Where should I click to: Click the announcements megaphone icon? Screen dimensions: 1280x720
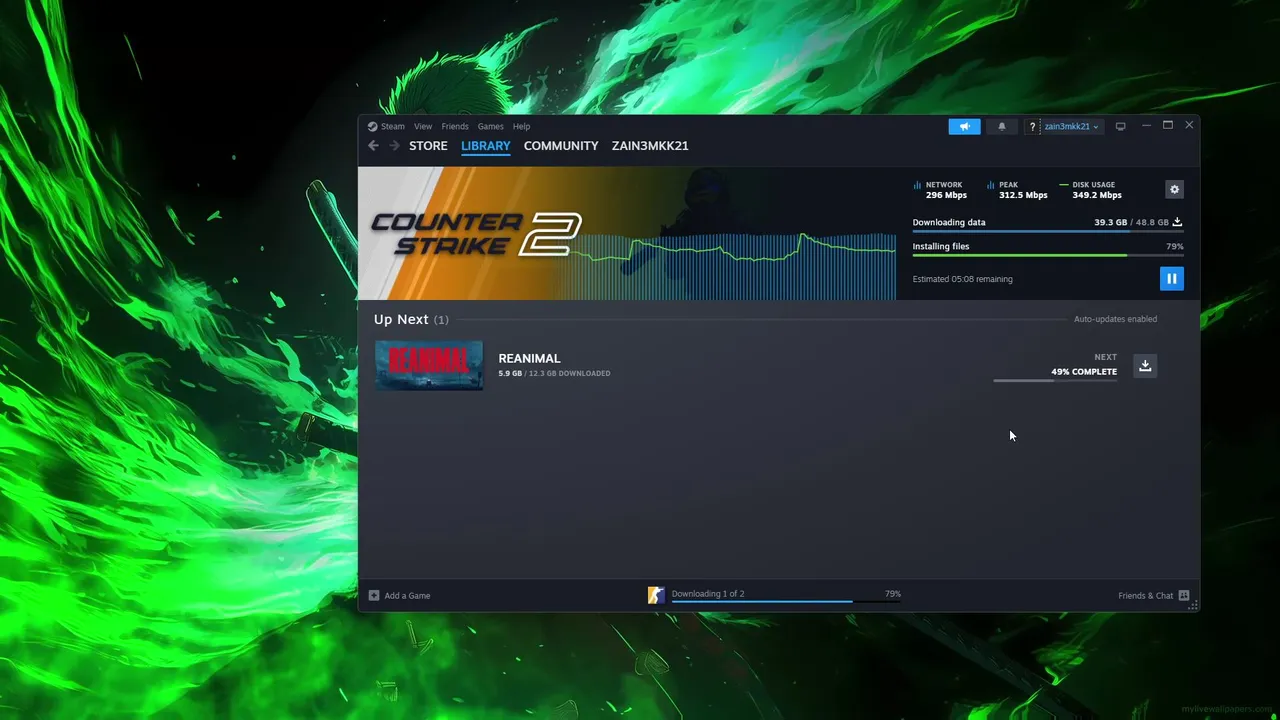964,127
